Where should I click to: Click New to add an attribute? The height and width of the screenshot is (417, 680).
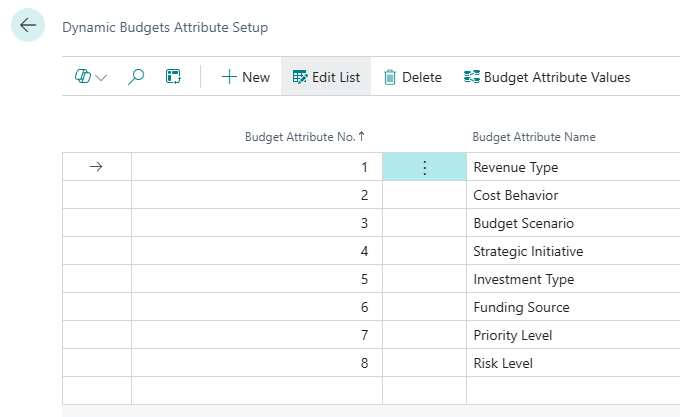[x=245, y=77]
